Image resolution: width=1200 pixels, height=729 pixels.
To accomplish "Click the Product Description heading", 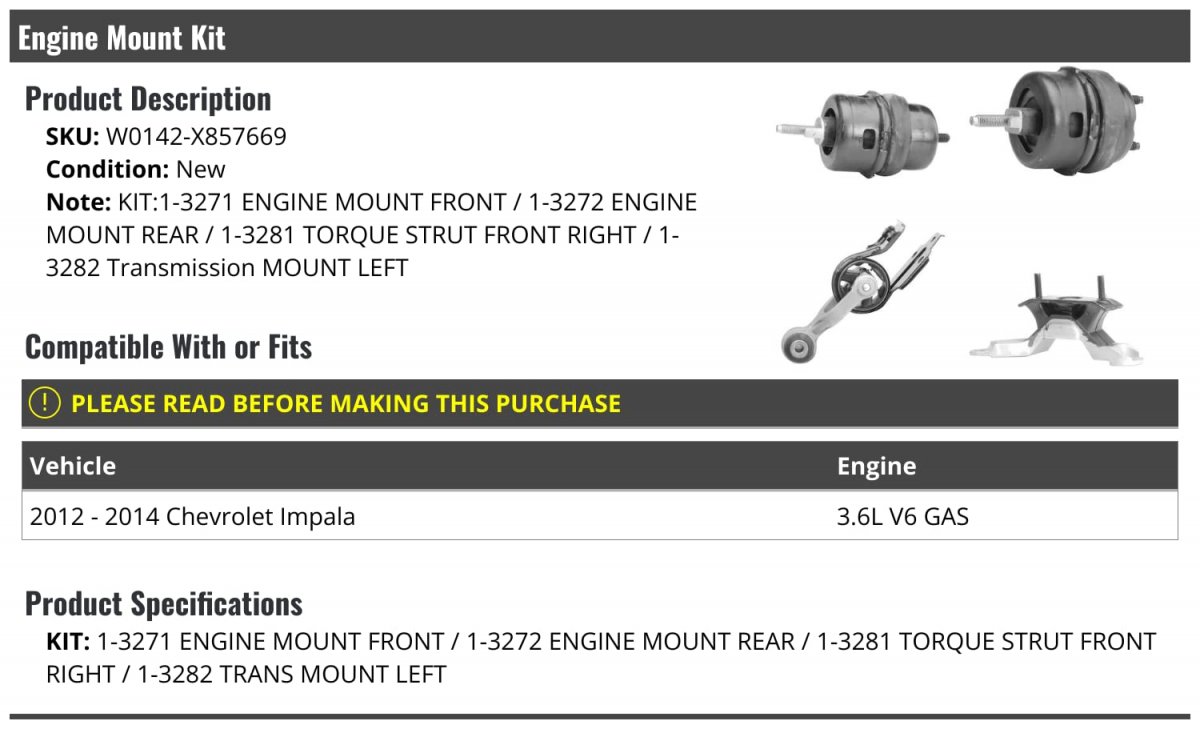I will point(148,99).
